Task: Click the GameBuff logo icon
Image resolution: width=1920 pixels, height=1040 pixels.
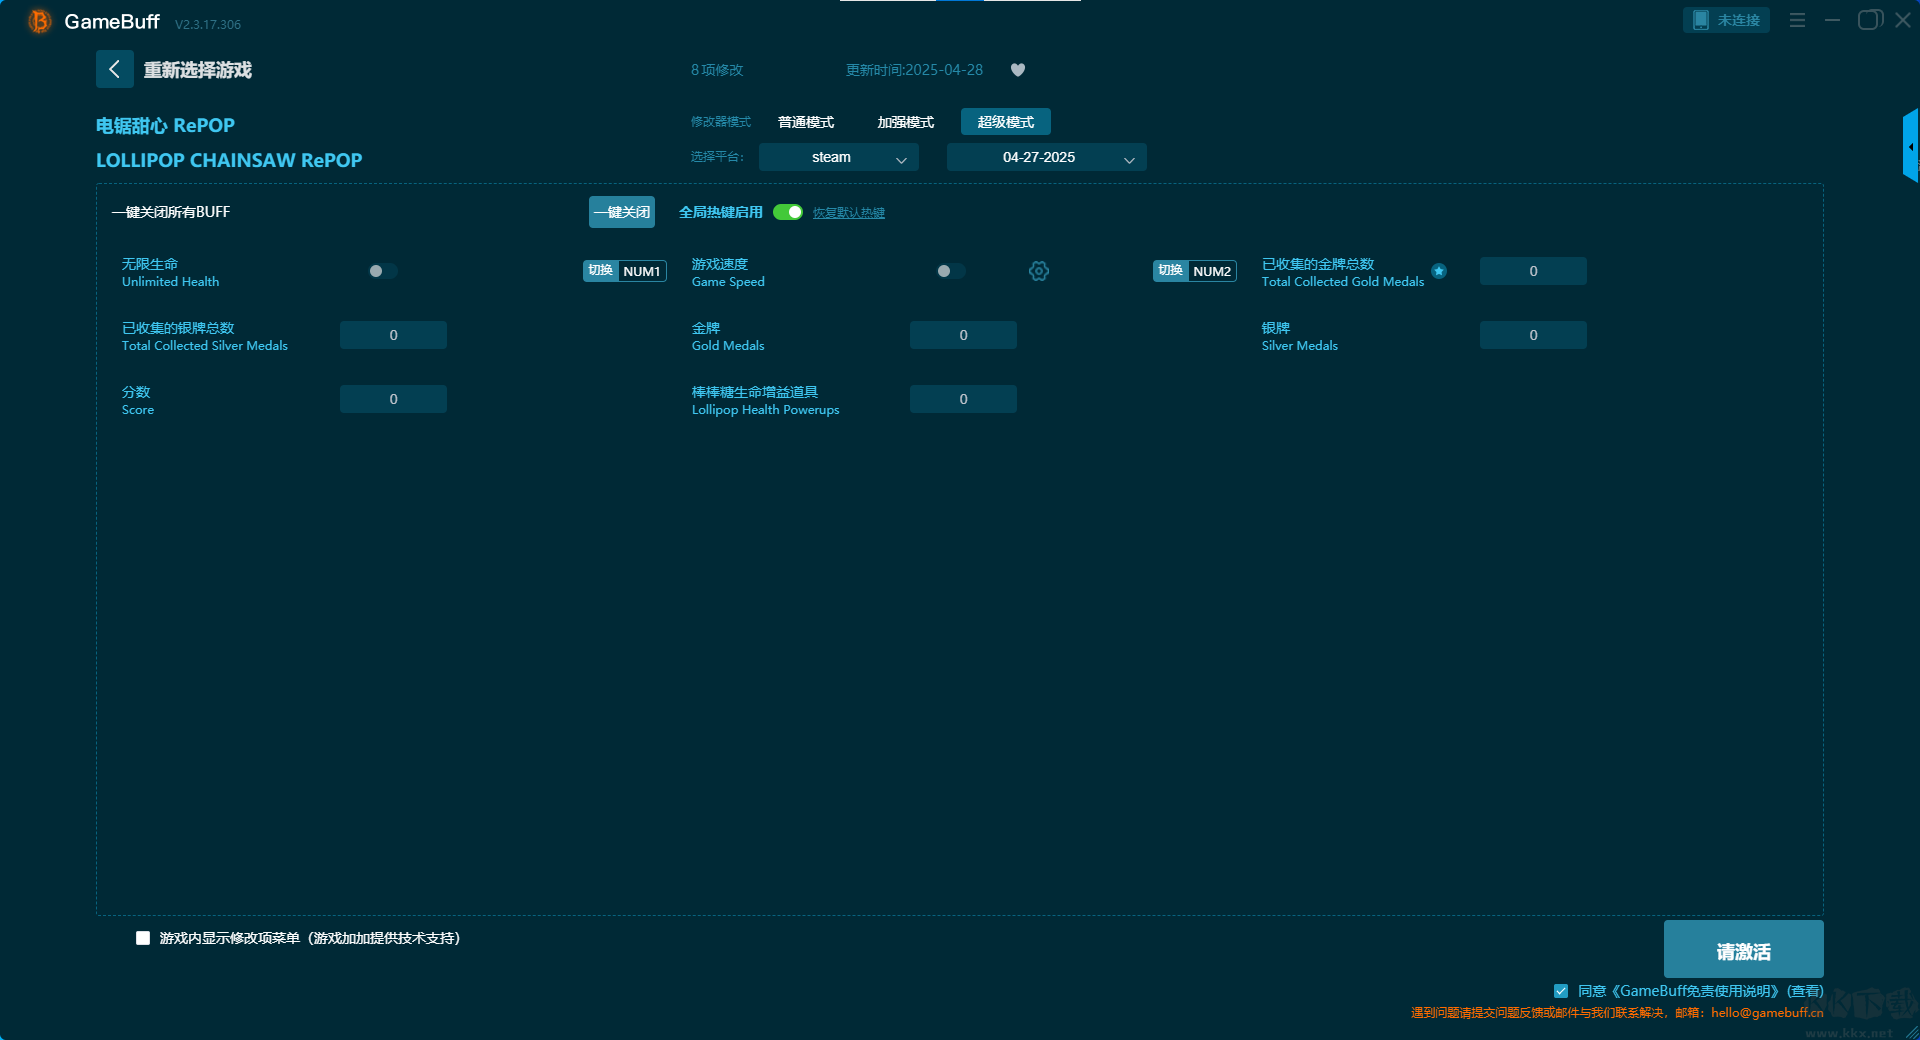Action: tap(39, 21)
